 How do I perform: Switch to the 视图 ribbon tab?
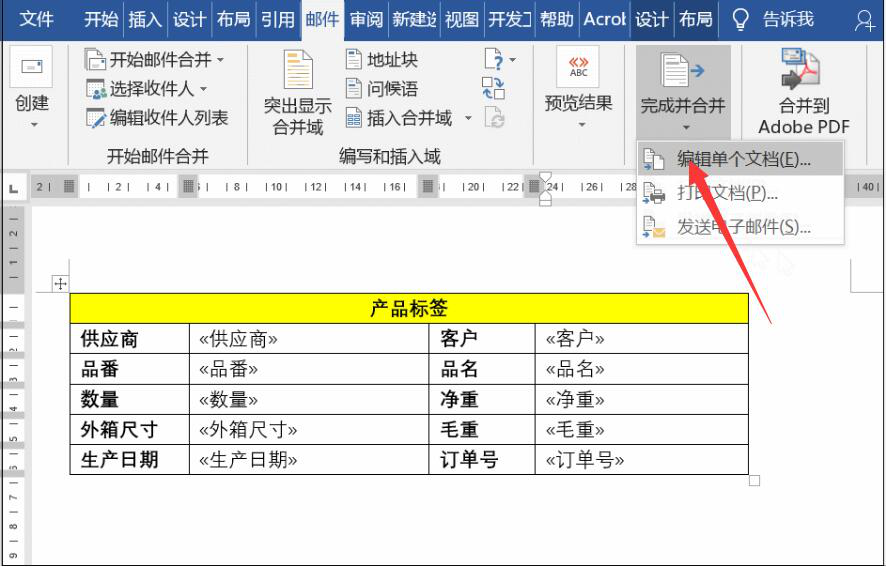[x=462, y=19]
